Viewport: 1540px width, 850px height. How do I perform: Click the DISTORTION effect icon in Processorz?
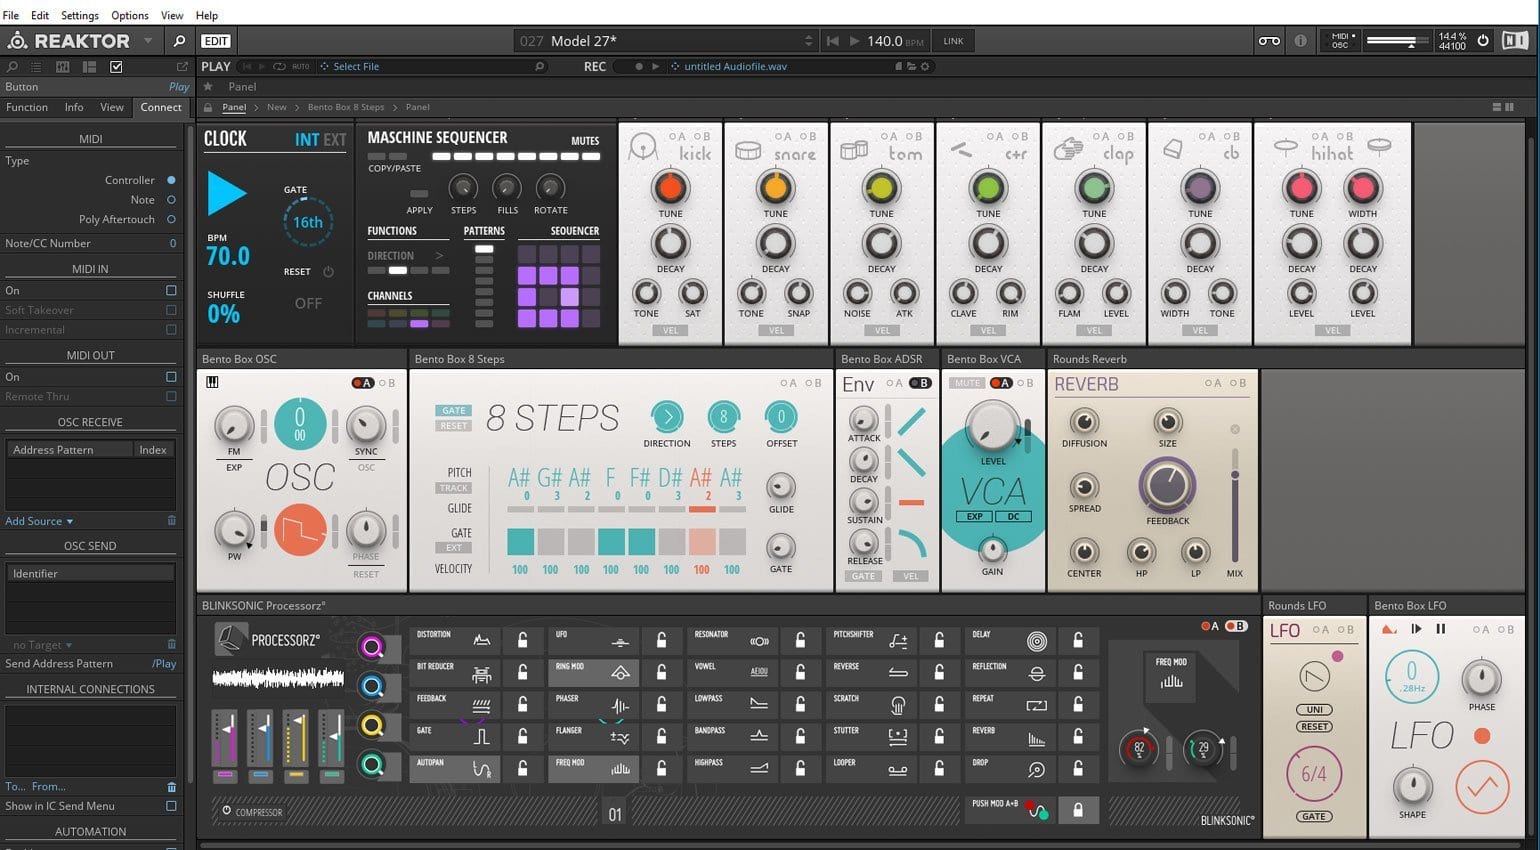pos(482,640)
